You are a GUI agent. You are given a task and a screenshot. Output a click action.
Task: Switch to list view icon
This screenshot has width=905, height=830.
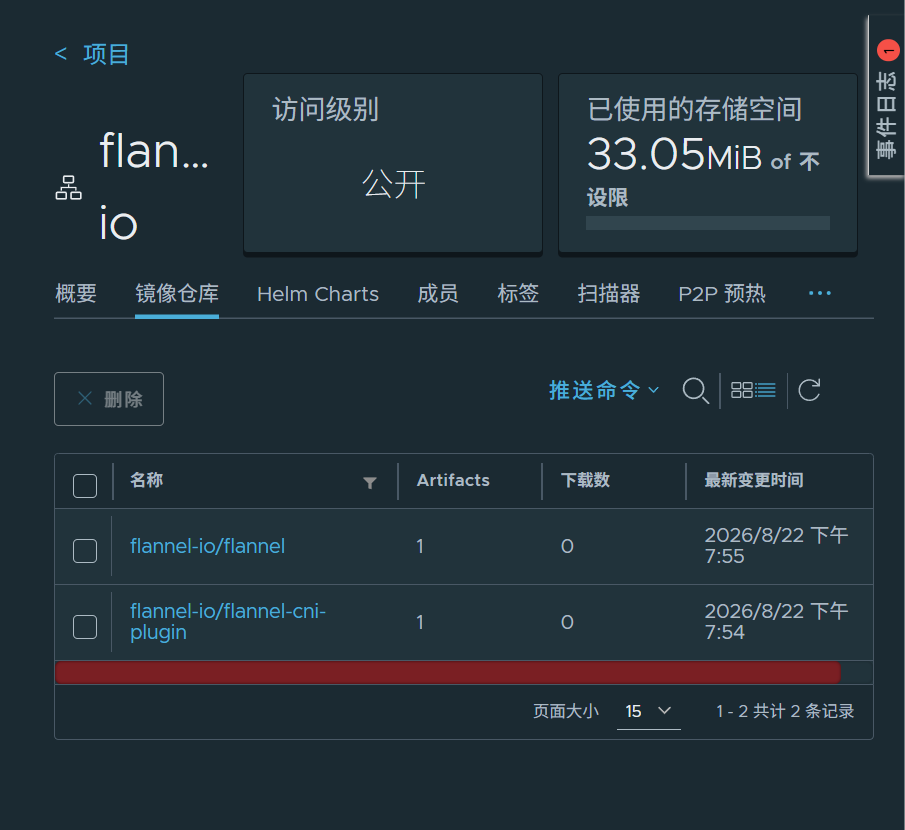click(x=765, y=390)
